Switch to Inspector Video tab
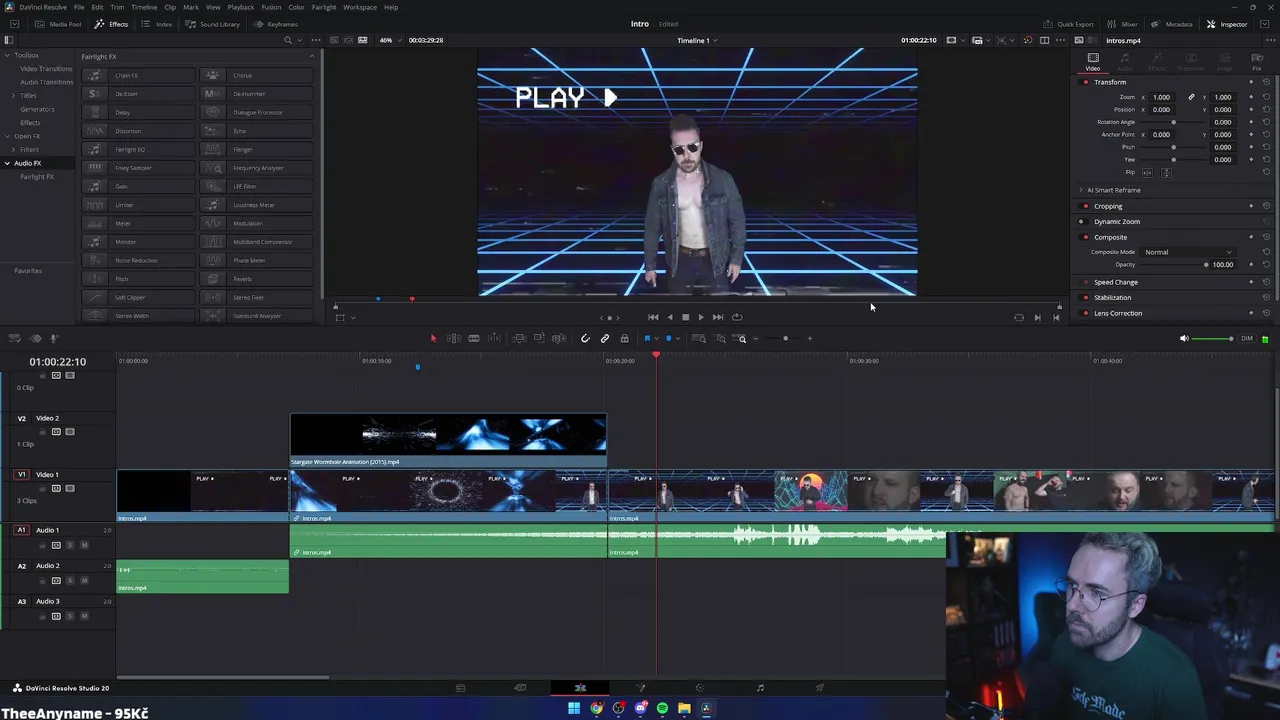1280x720 pixels. click(x=1093, y=62)
